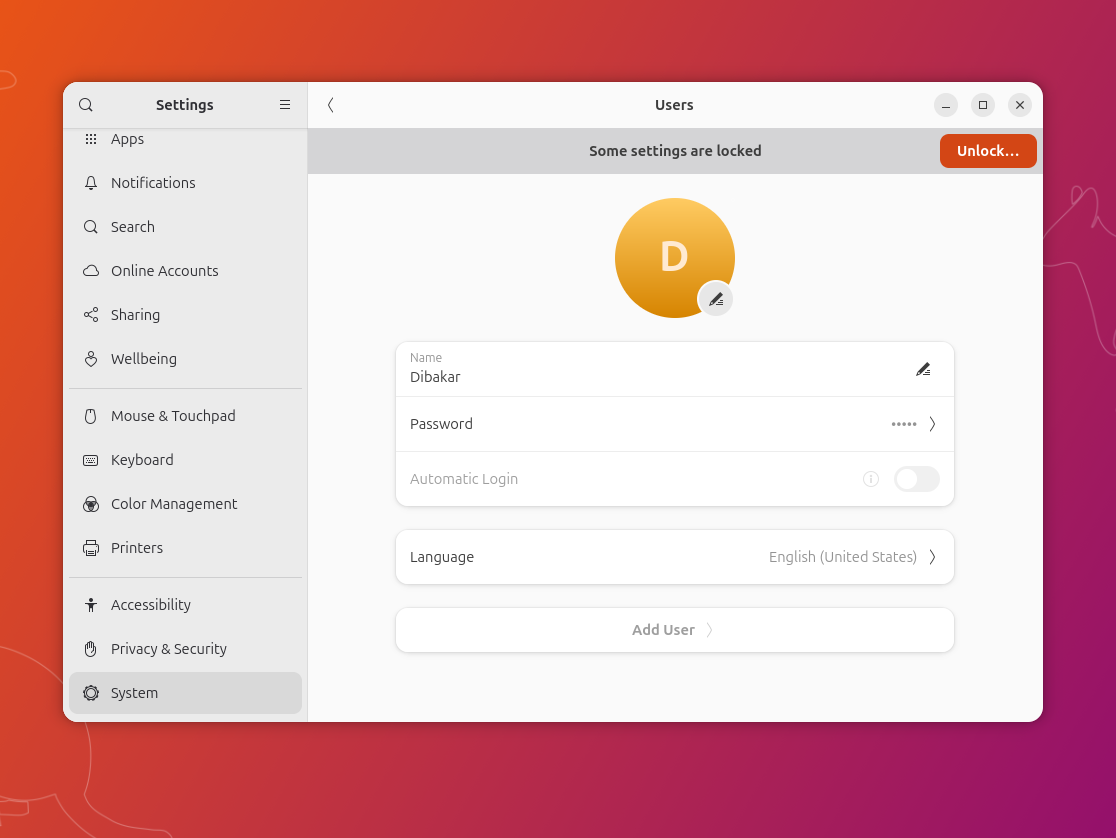Toggle the Automatic Login switch
Image resolution: width=1116 pixels, height=838 pixels.
click(917, 479)
